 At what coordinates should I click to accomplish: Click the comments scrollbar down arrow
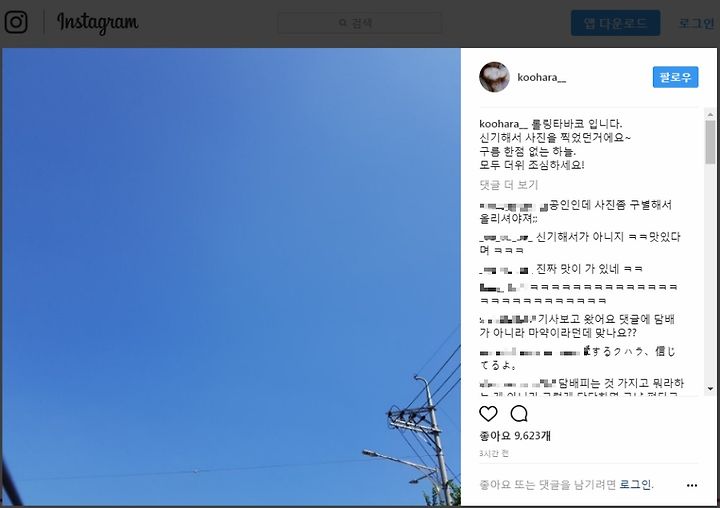click(710, 389)
